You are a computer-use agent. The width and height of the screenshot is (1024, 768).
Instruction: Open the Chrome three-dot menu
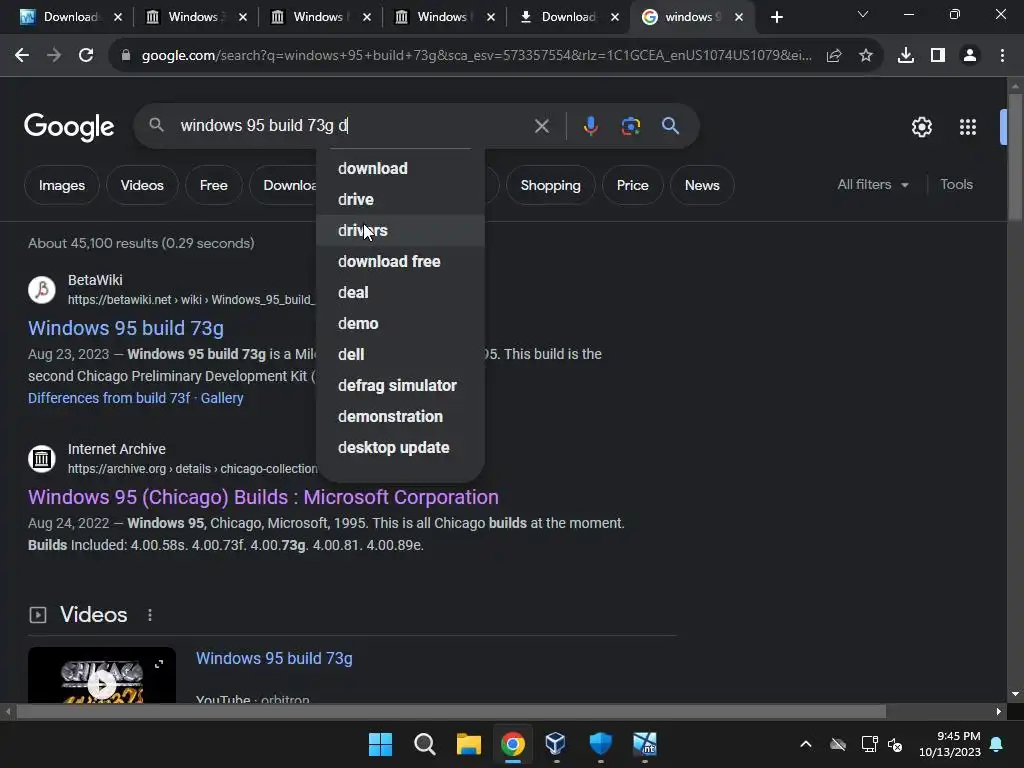[x=1002, y=56]
